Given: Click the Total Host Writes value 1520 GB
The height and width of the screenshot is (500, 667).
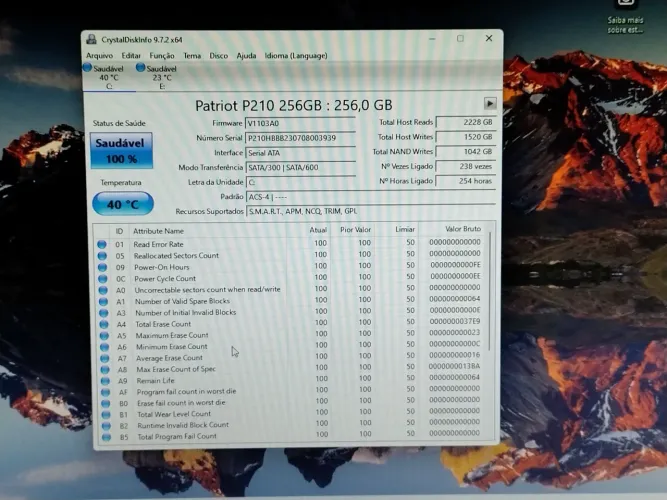Looking at the screenshot, I should click(466, 137).
